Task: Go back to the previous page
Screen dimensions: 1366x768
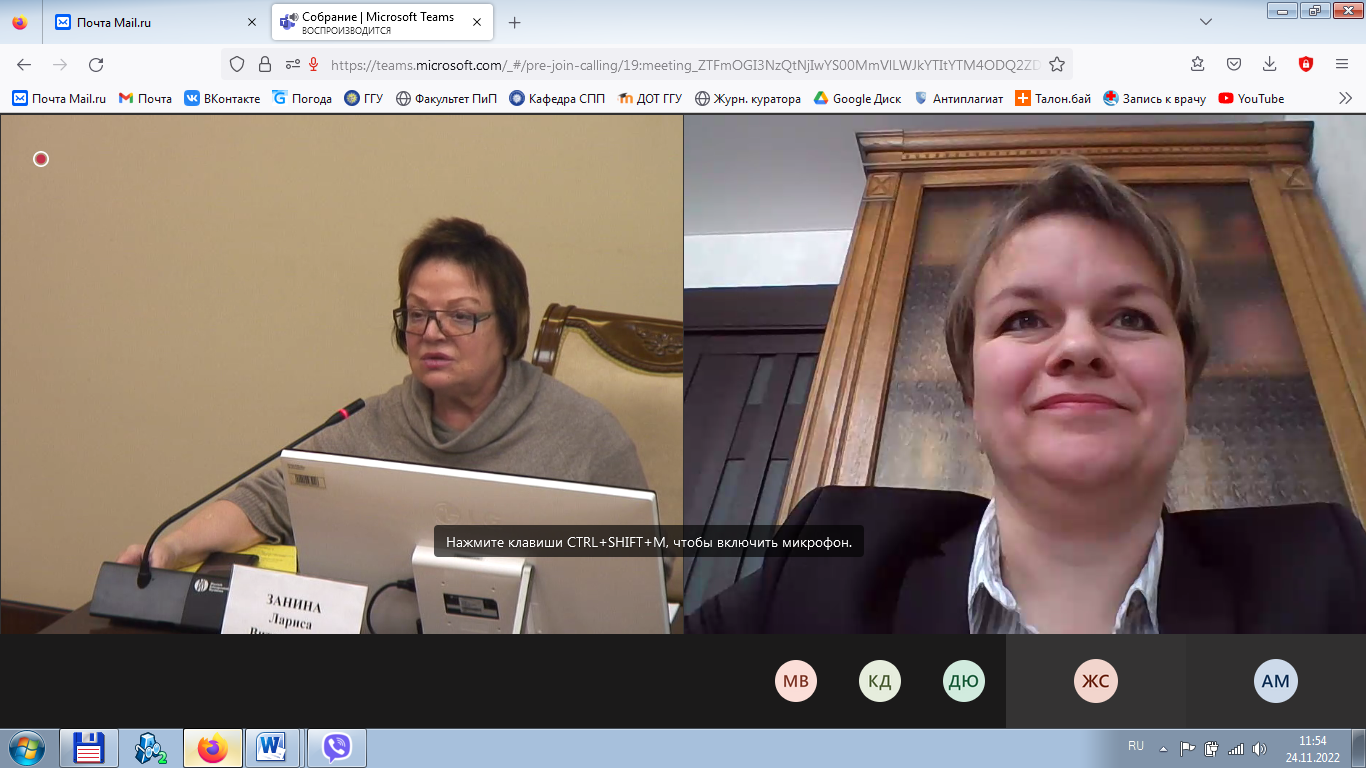Action: (x=24, y=64)
